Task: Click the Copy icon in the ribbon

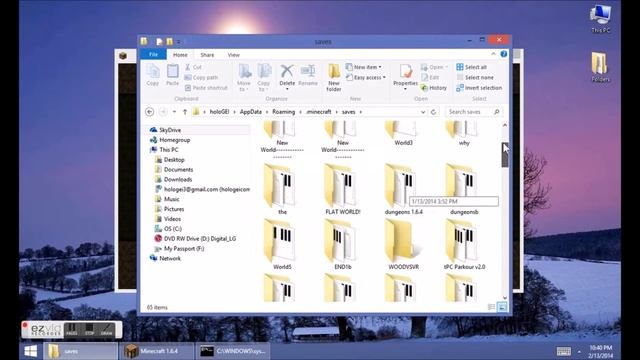Action: pyautogui.click(x=153, y=75)
